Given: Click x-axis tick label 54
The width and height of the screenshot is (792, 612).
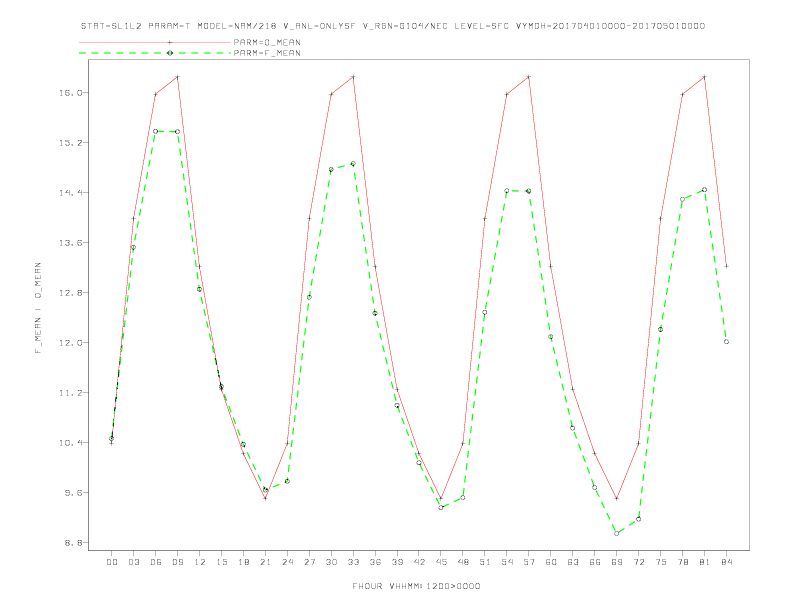Looking at the screenshot, I should click(x=507, y=562).
